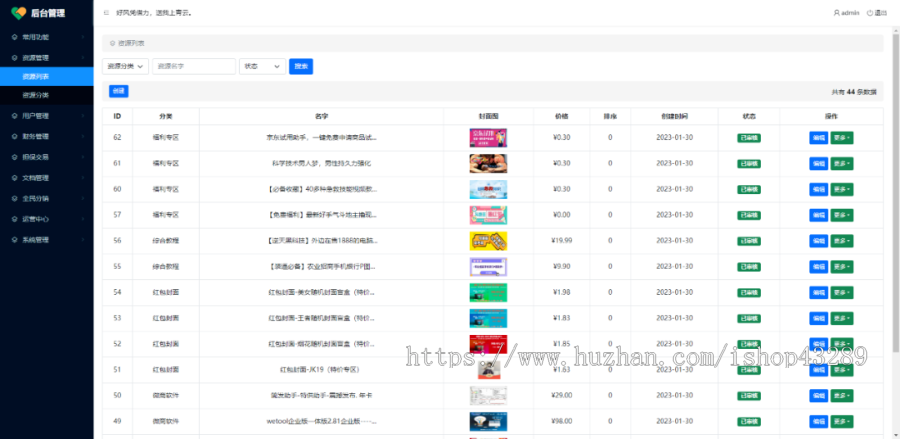Click the 已审核 status badge in row 57

pyautogui.click(x=748, y=215)
